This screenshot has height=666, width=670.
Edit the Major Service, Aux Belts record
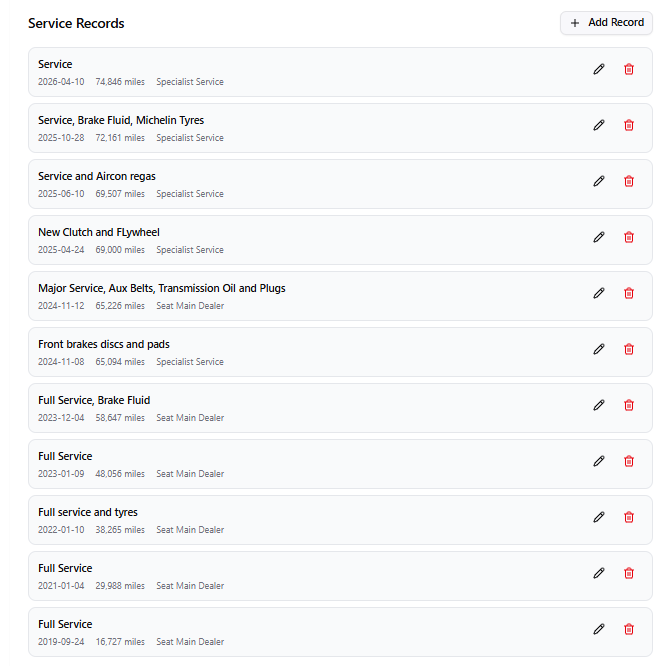click(599, 293)
